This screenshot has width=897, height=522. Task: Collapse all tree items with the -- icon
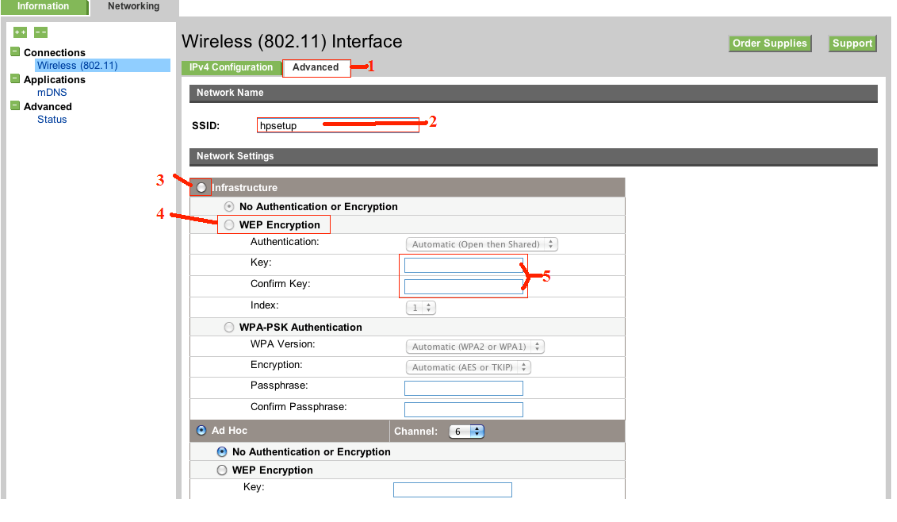click(41, 33)
